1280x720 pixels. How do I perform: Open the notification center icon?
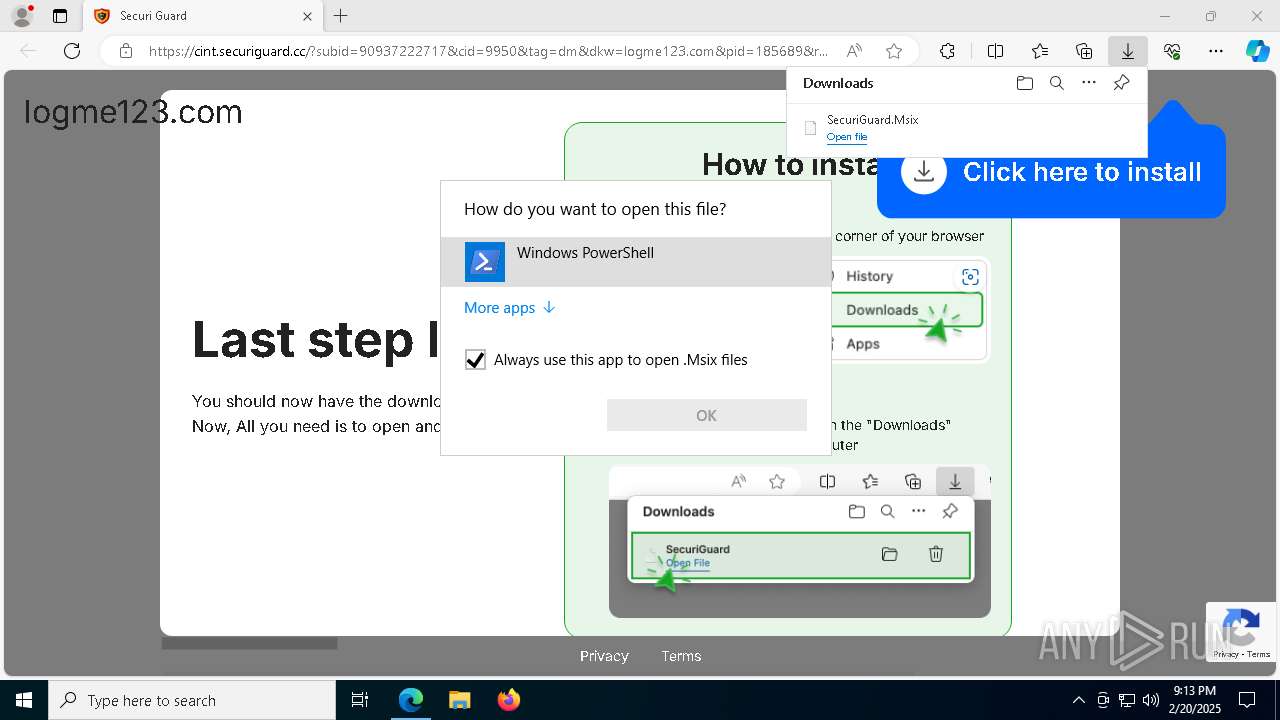point(1247,700)
